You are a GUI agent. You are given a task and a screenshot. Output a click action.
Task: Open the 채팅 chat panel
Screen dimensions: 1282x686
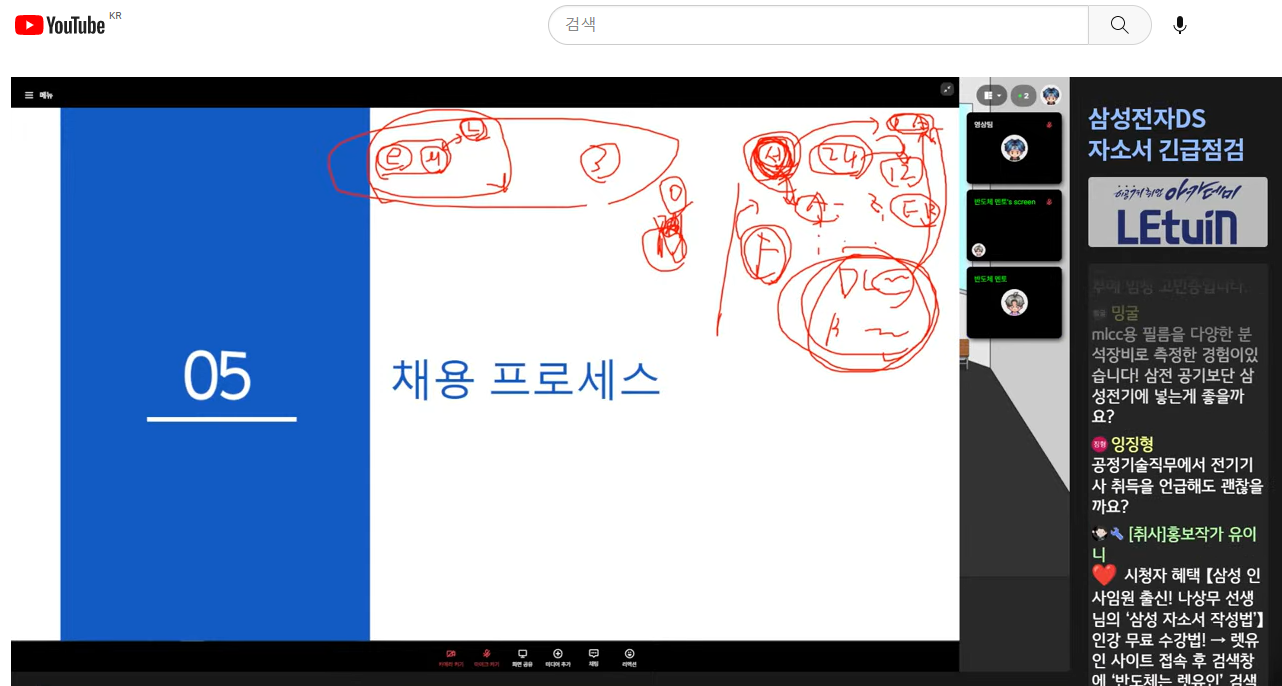[x=593, y=657]
